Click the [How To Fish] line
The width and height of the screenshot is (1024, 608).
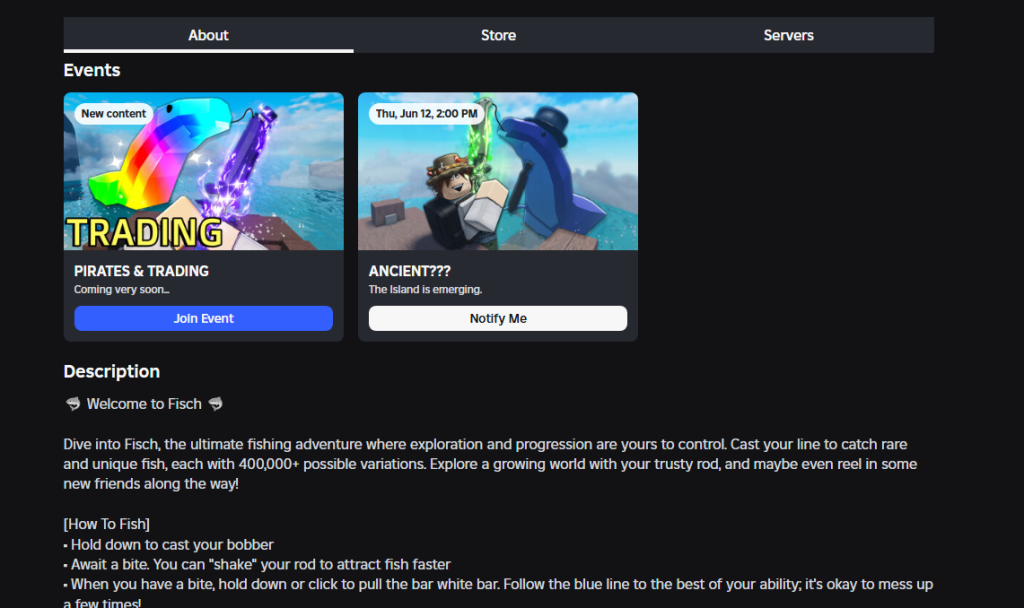click(106, 524)
